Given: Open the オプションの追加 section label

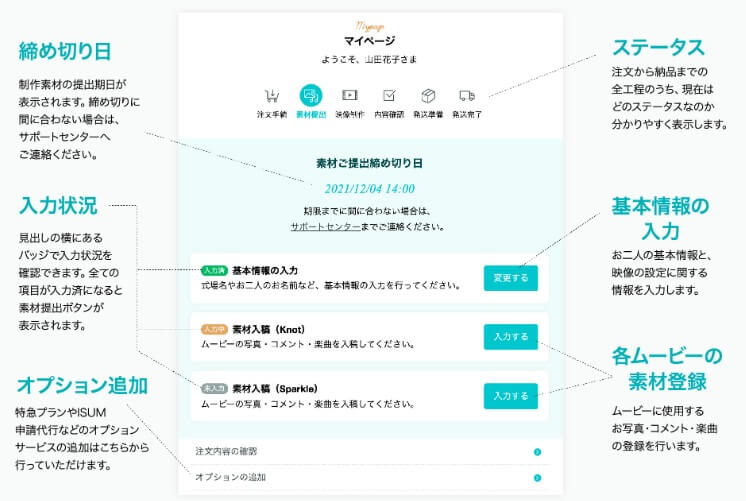Looking at the screenshot, I should (x=230, y=478).
